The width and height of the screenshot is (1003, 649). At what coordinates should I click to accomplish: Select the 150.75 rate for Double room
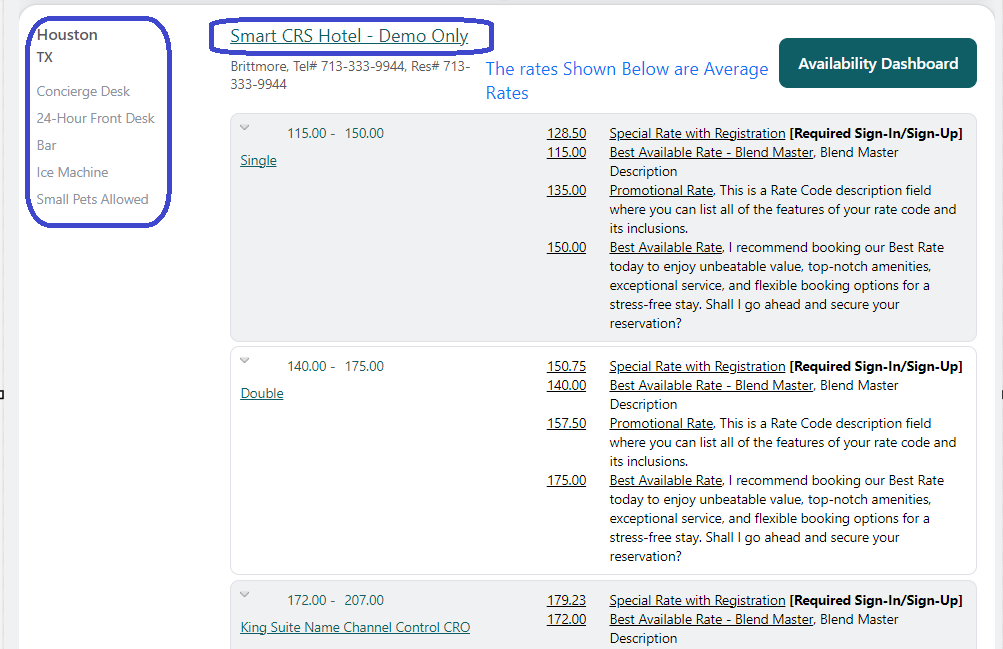click(566, 366)
